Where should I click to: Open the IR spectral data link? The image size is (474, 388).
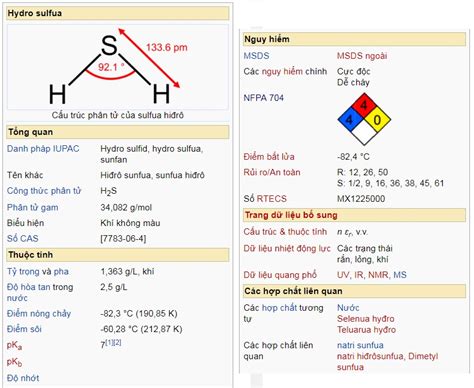click(358, 275)
